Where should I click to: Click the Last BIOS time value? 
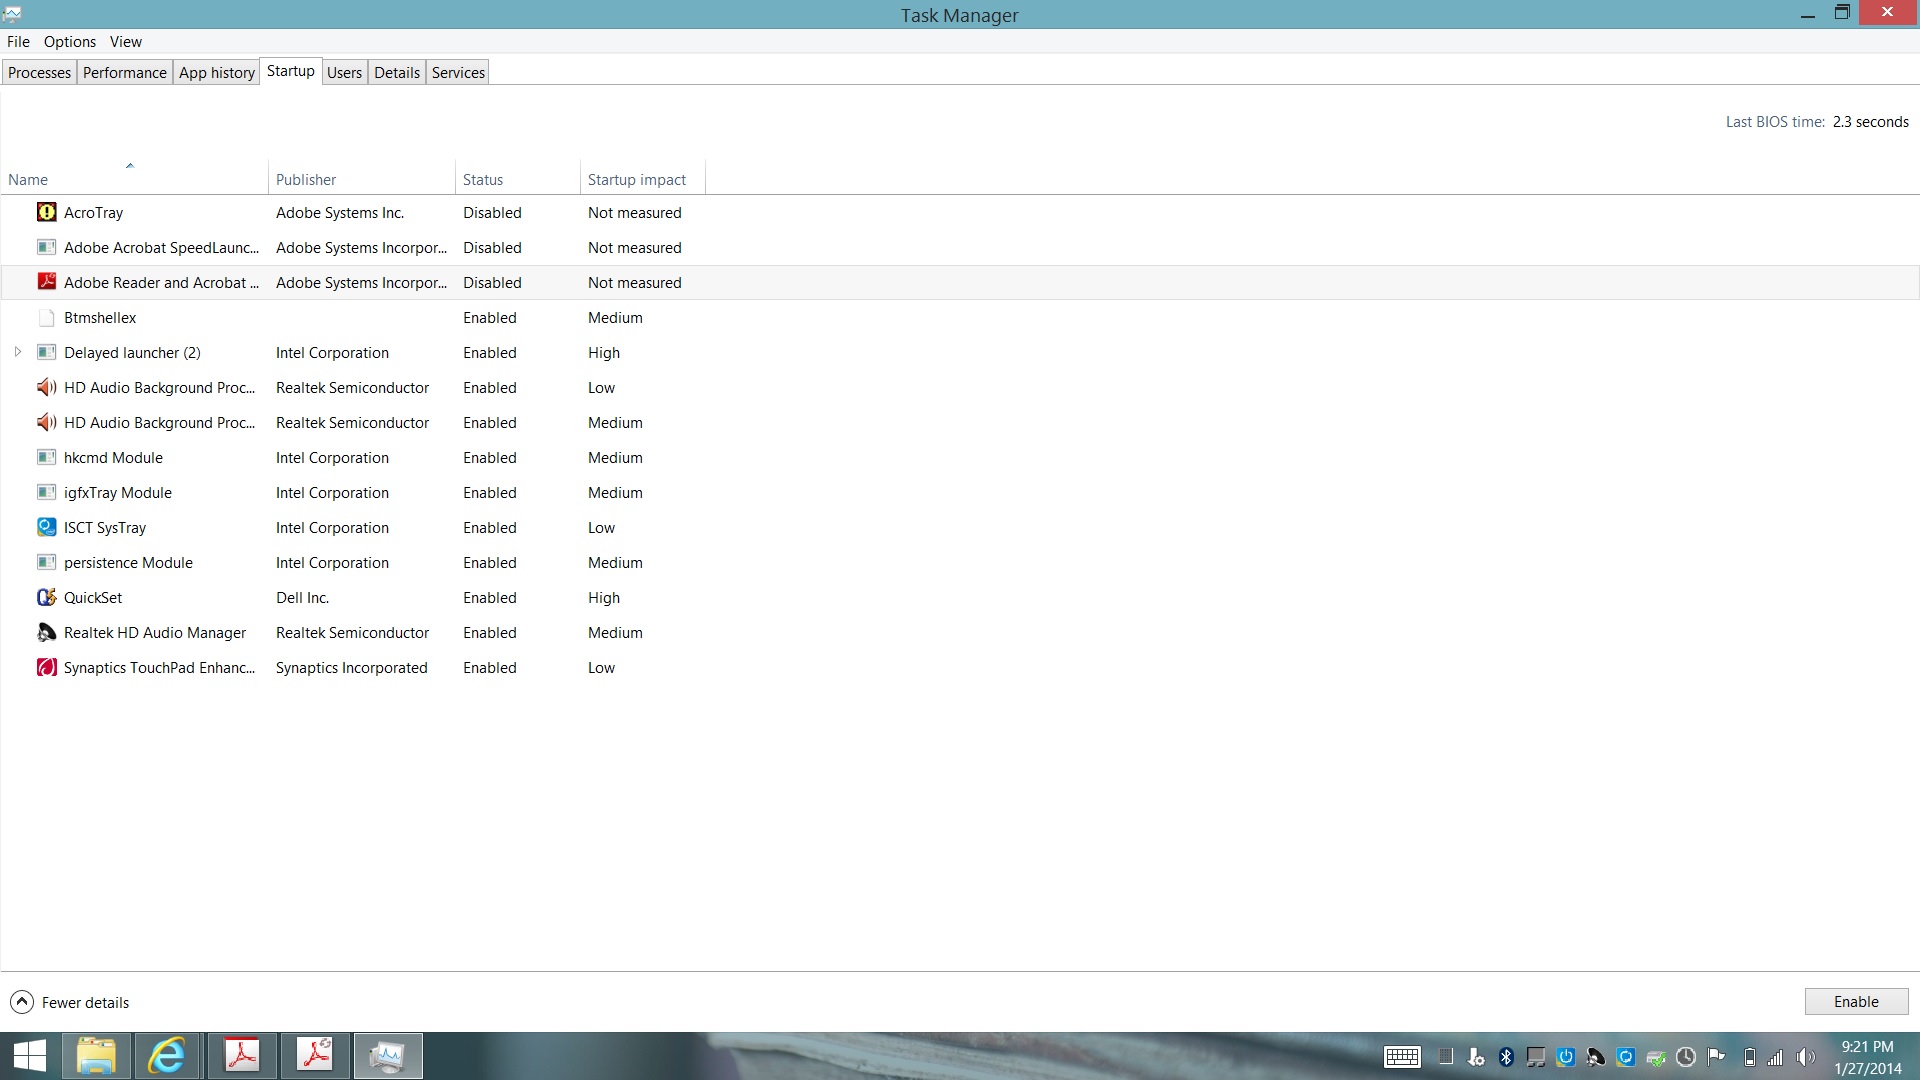(x=1870, y=121)
